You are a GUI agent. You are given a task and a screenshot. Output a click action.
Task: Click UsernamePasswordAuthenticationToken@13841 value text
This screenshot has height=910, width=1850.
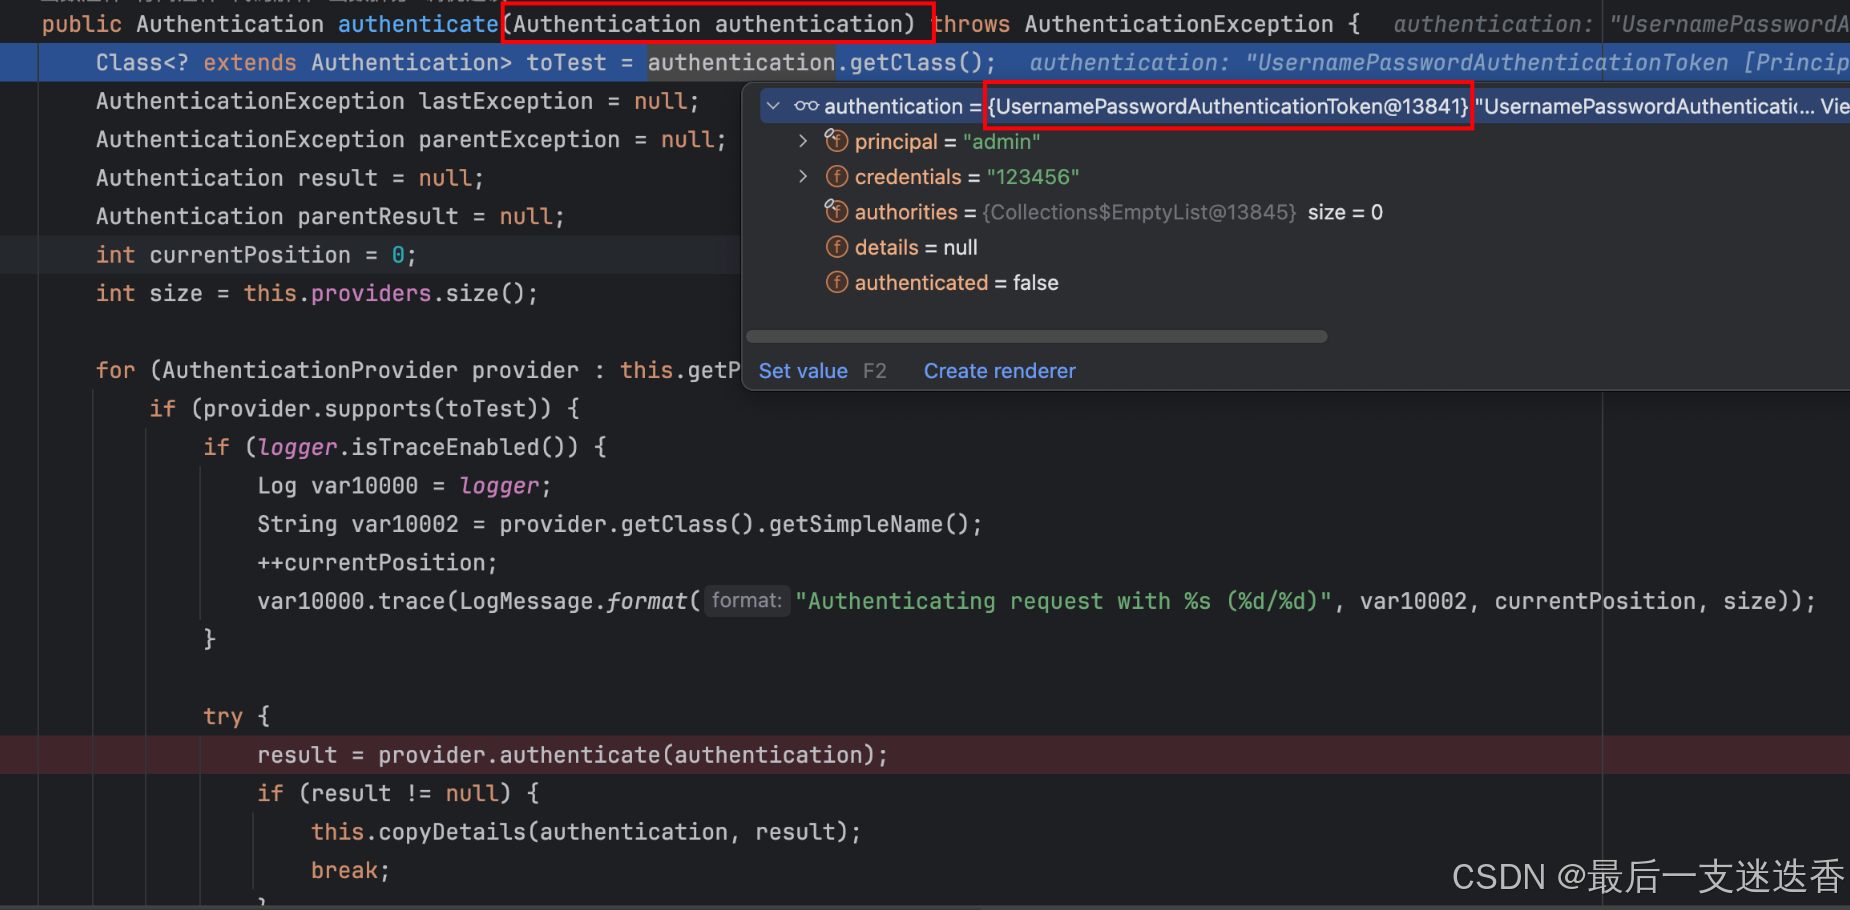pos(1228,106)
